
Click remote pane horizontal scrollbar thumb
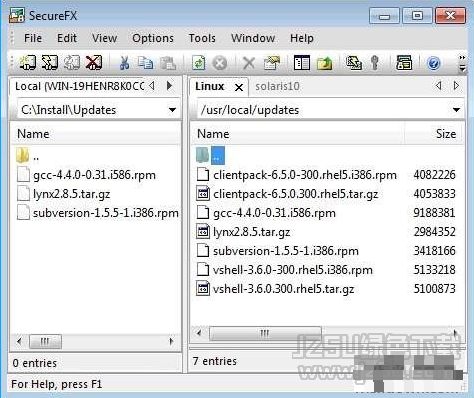pos(265,333)
